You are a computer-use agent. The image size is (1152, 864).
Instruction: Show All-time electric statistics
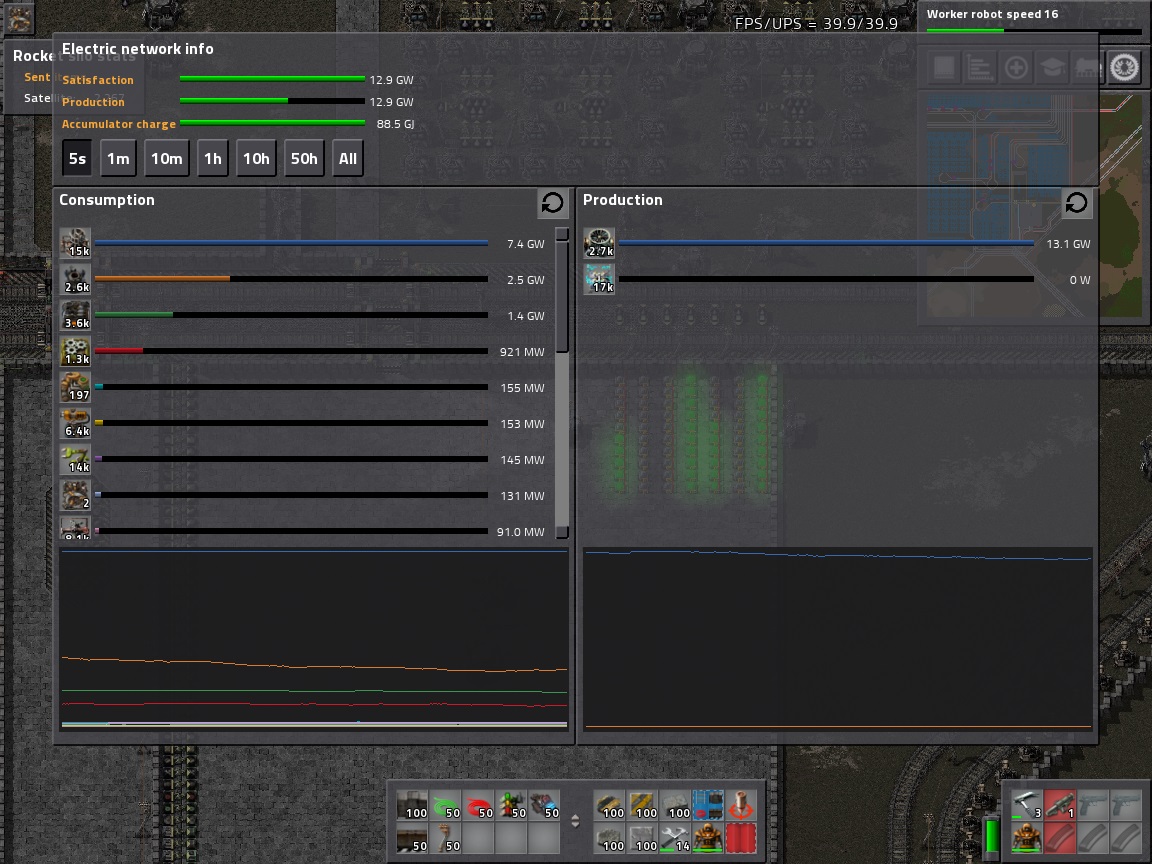[347, 159]
